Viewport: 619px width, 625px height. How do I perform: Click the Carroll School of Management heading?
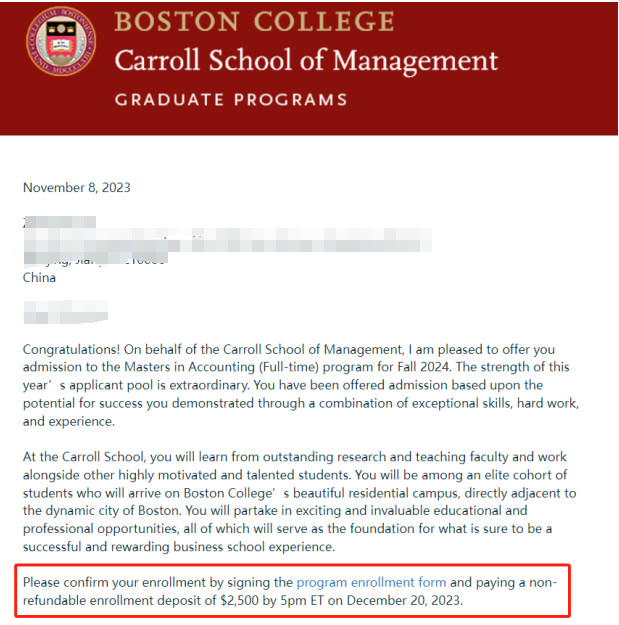click(306, 61)
